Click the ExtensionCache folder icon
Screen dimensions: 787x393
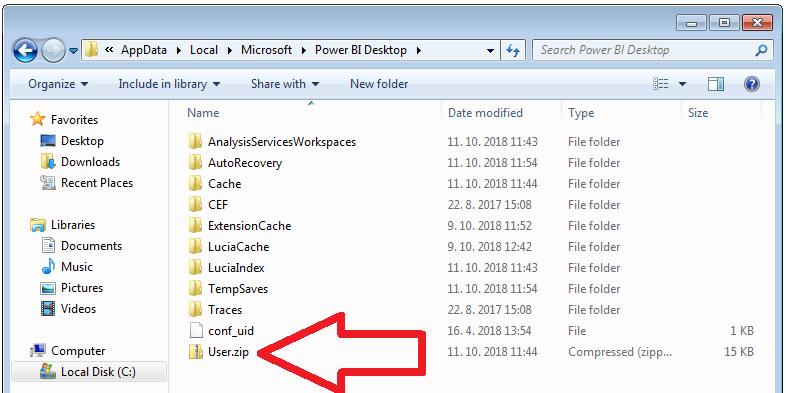coord(195,226)
